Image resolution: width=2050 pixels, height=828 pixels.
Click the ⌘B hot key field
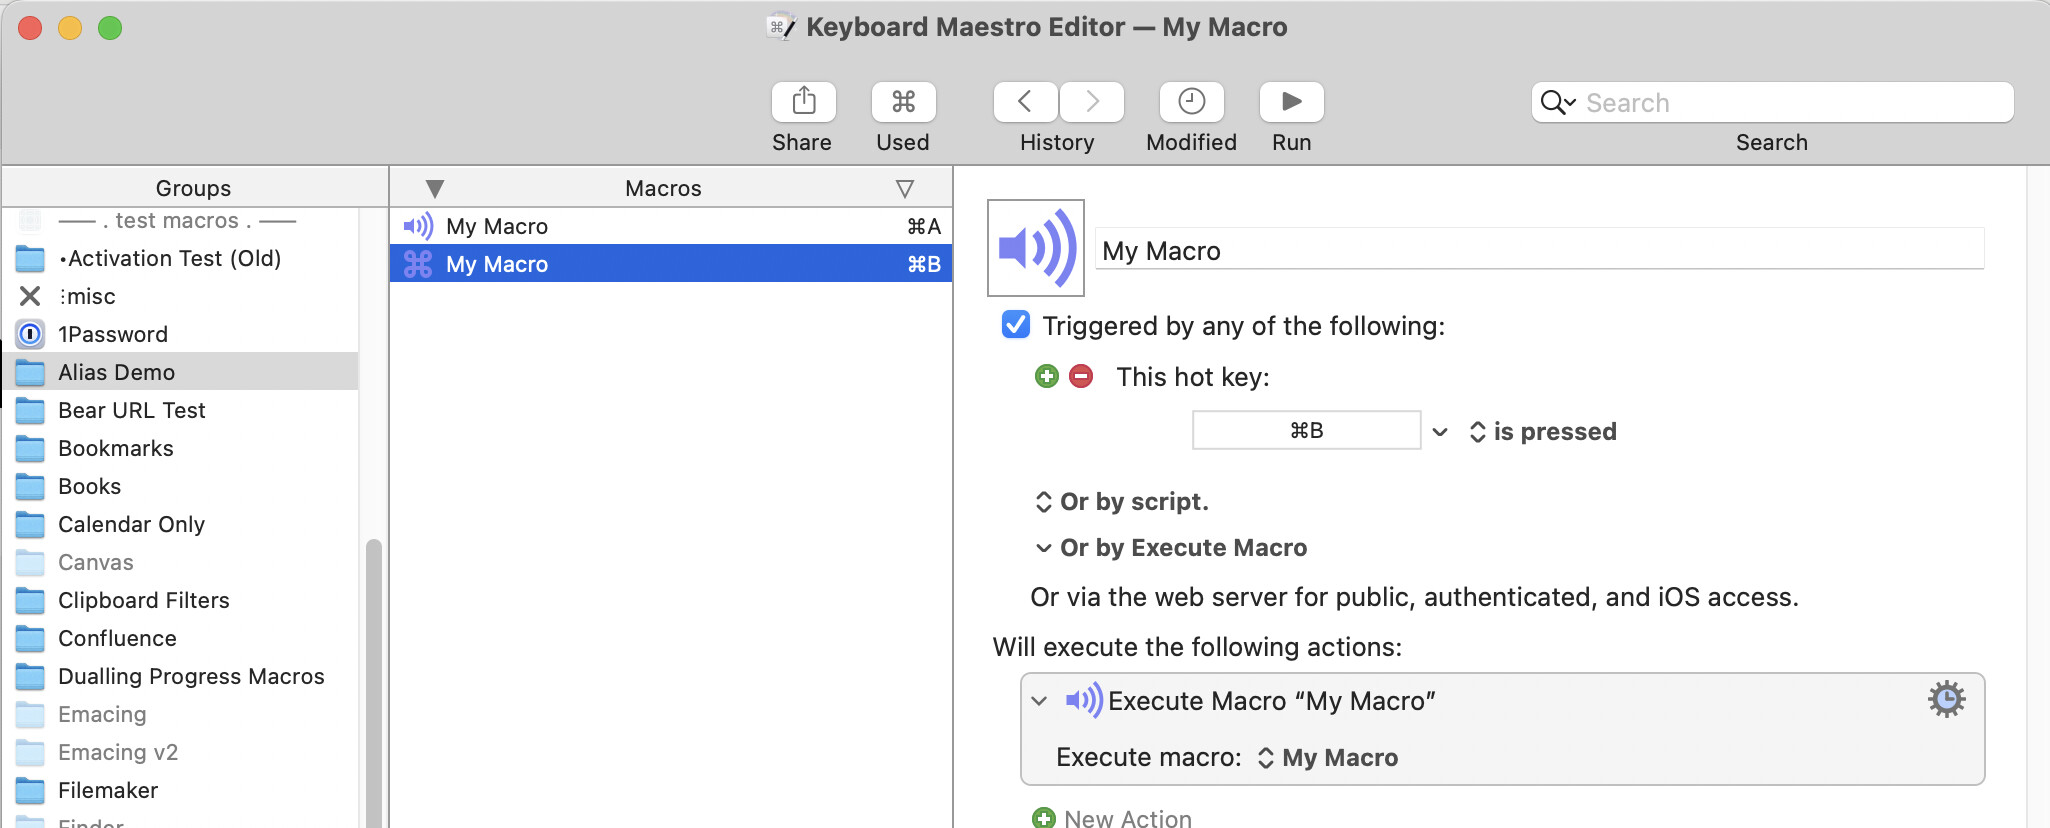click(1306, 430)
